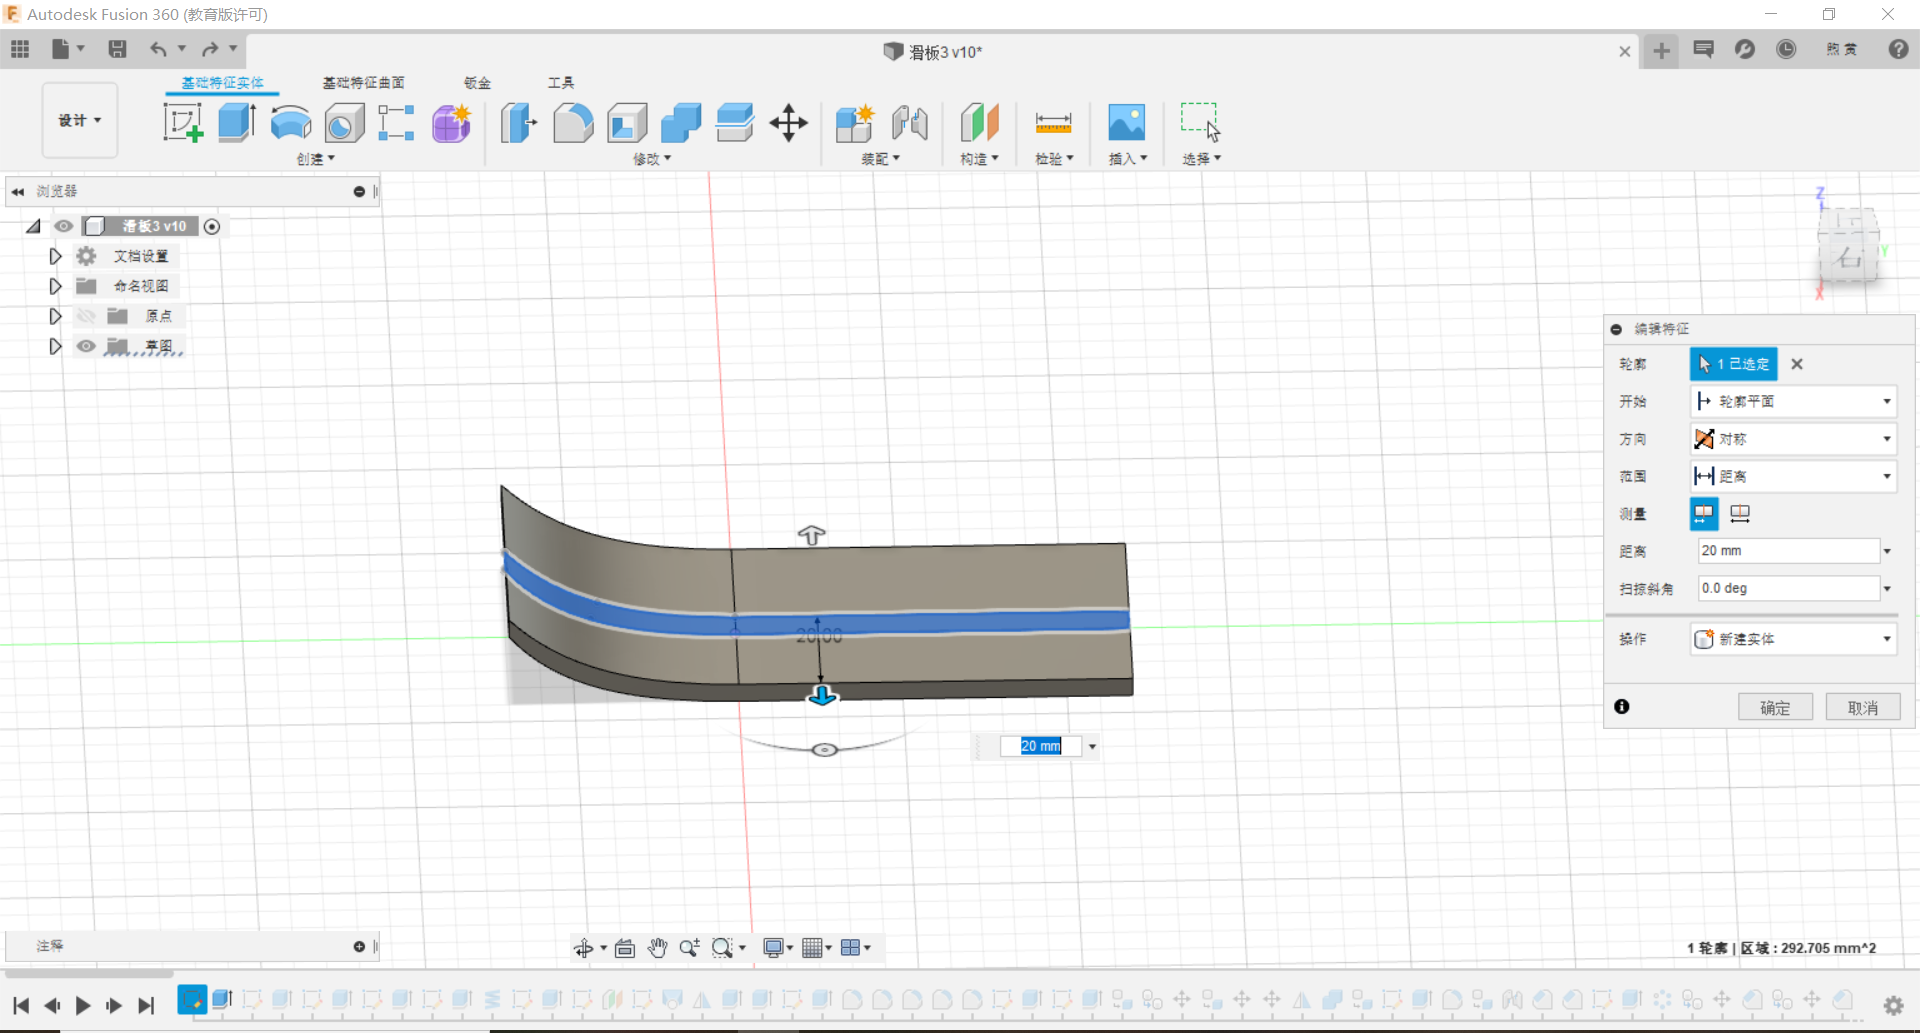
Task: Open the 设计 workspace dropdown
Action: click(80, 120)
